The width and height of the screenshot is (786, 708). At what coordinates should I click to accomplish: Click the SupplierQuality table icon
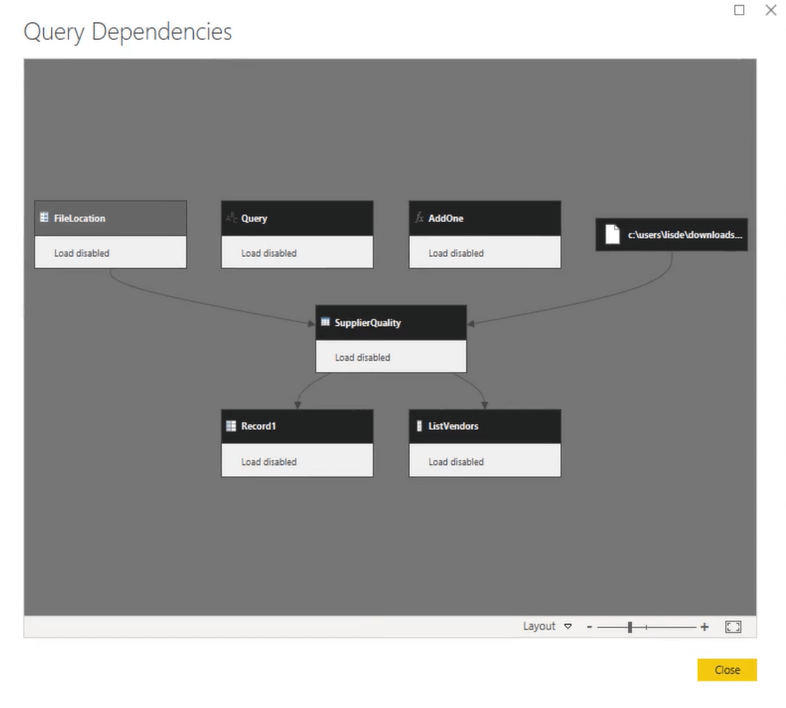click(325, 322)
